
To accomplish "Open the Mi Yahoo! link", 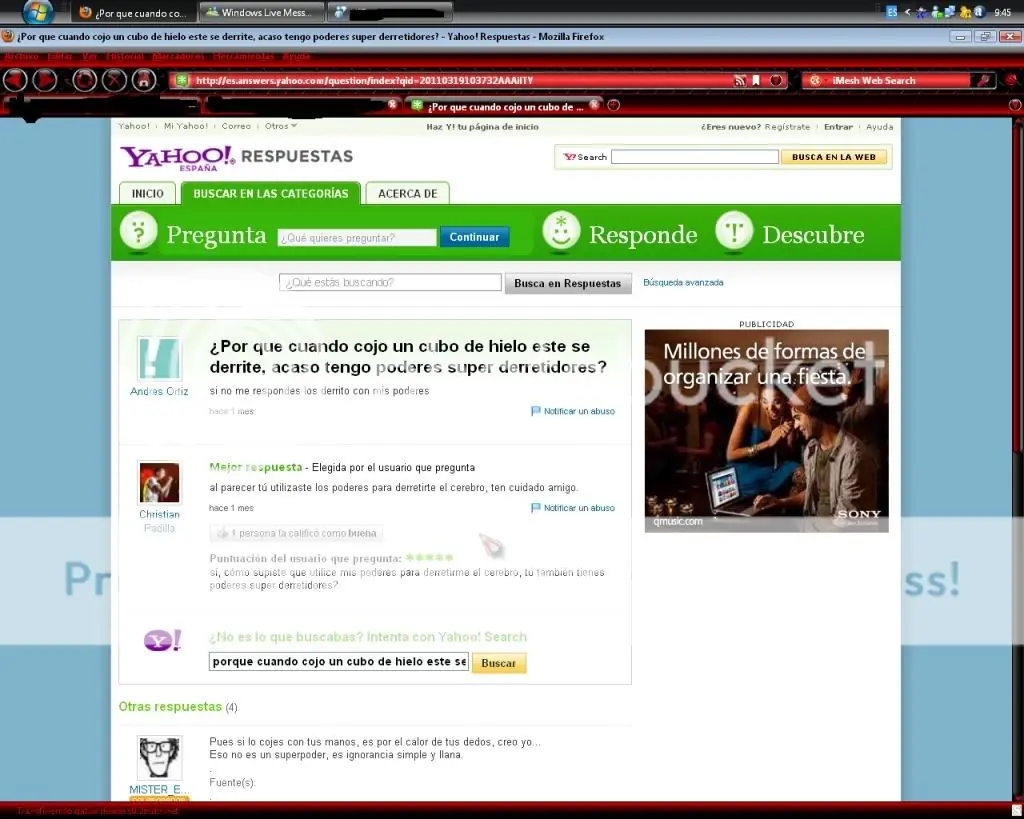I will pyautogui.click(x=185, y=126).
